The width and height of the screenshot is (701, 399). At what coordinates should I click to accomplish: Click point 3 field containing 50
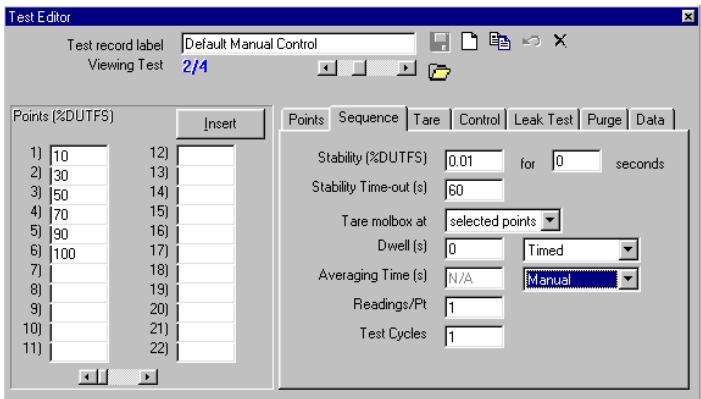[x=79, y=195]
